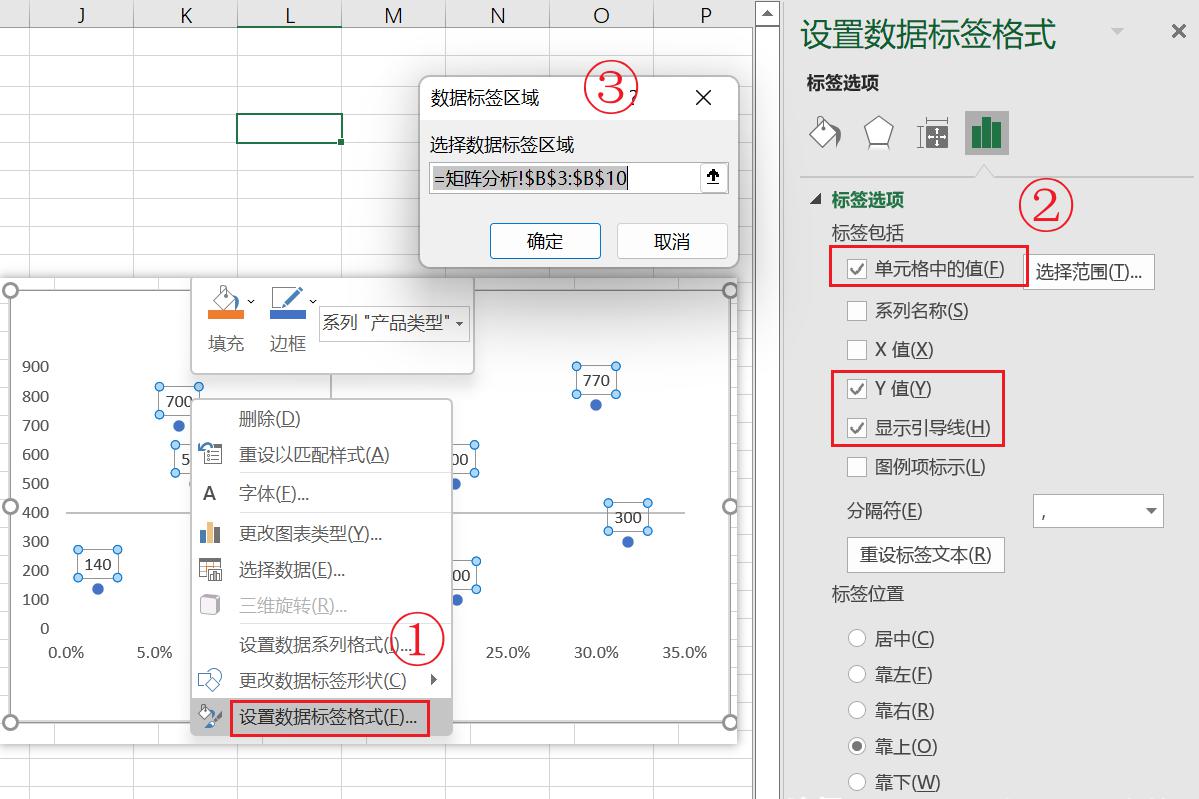The width and height of the screenshot is (1199, 799).
Task: Open the 填充 dropdown arrow
Action: pos(251,301)
